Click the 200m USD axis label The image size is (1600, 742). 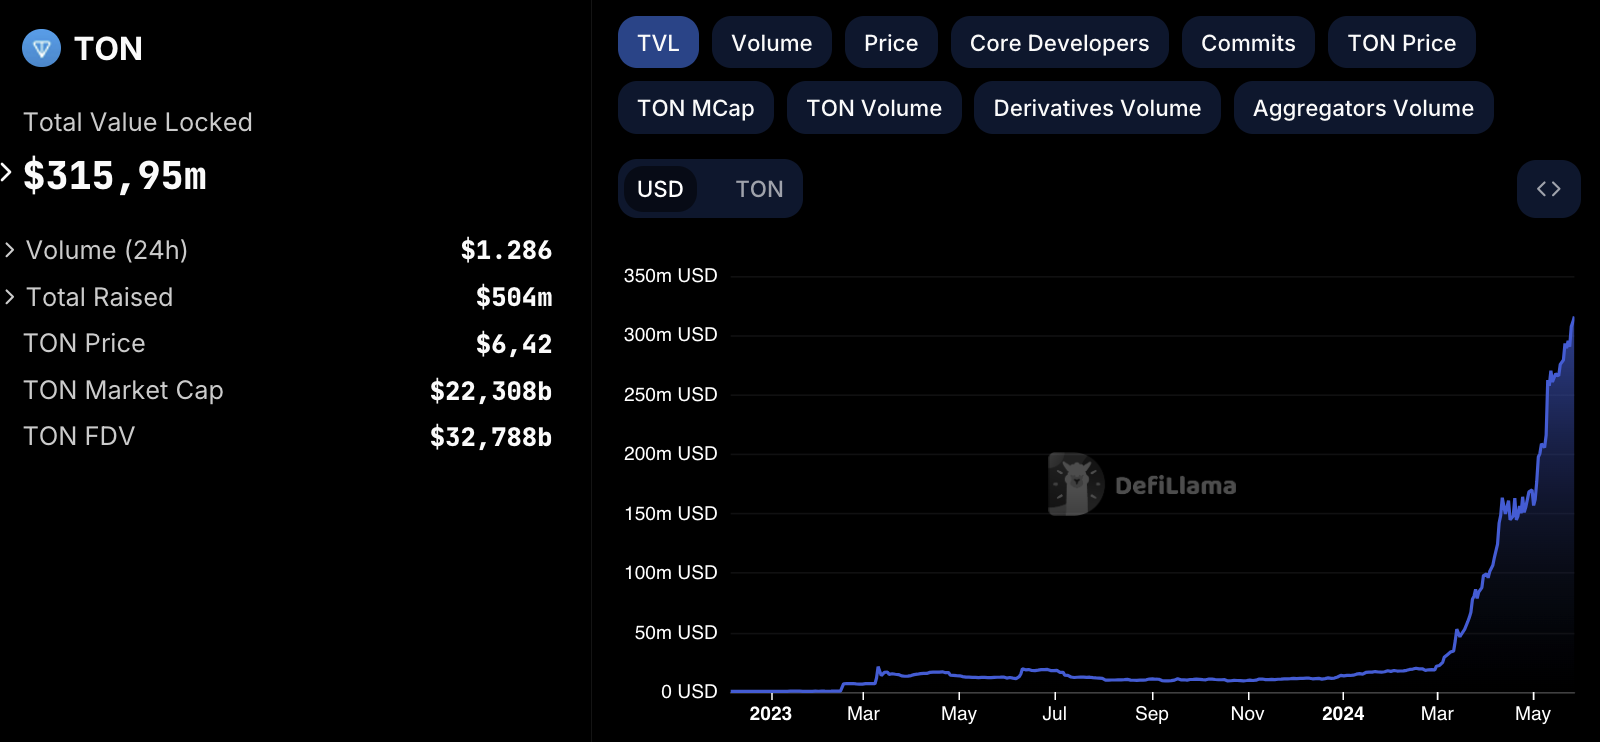[x=670, y=453]
